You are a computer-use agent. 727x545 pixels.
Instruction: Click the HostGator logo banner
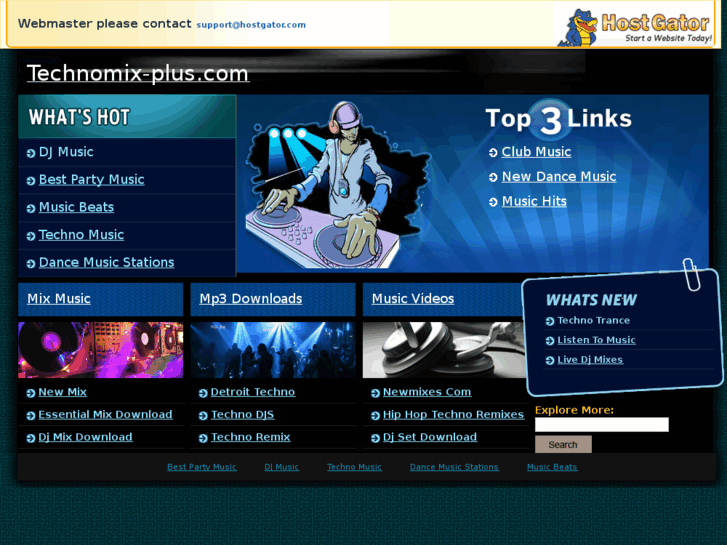pos(636,27)
